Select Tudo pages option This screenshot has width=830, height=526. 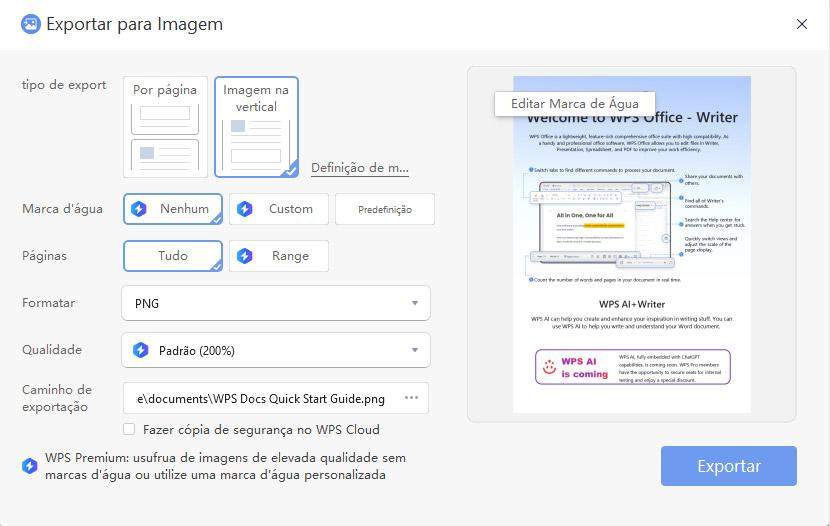tap(173, 256)
